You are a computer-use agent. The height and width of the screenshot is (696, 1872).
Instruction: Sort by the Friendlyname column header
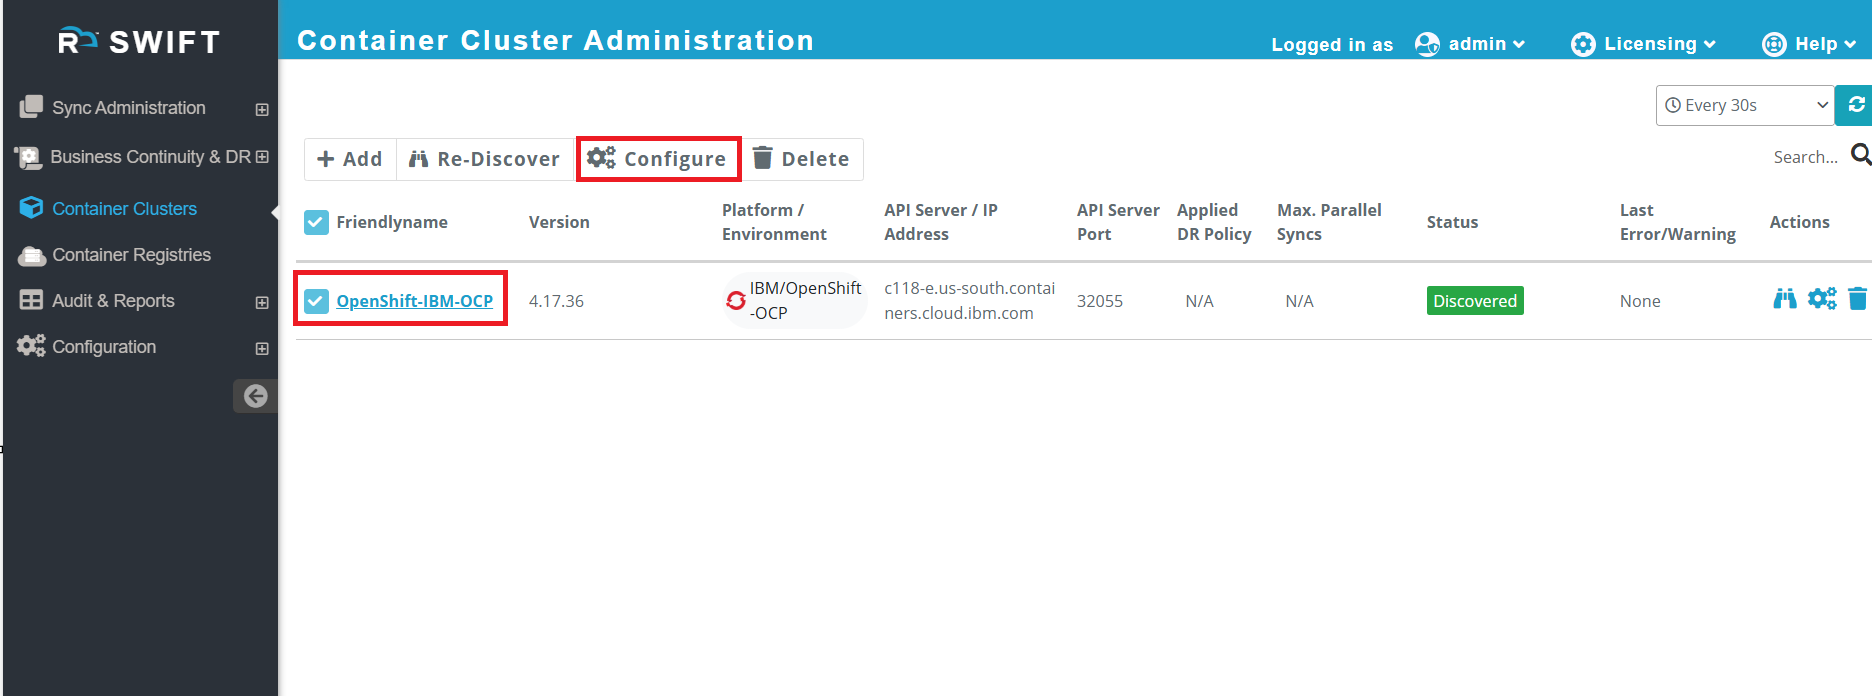(392, 222)
